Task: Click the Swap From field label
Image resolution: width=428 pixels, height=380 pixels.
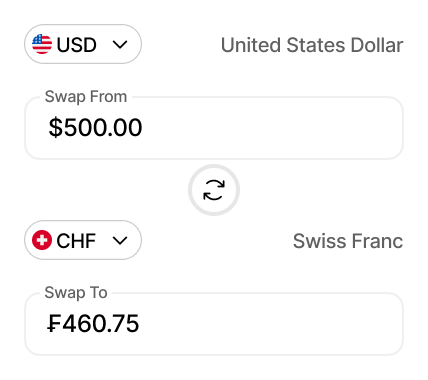Action: [x=86, y=97]
